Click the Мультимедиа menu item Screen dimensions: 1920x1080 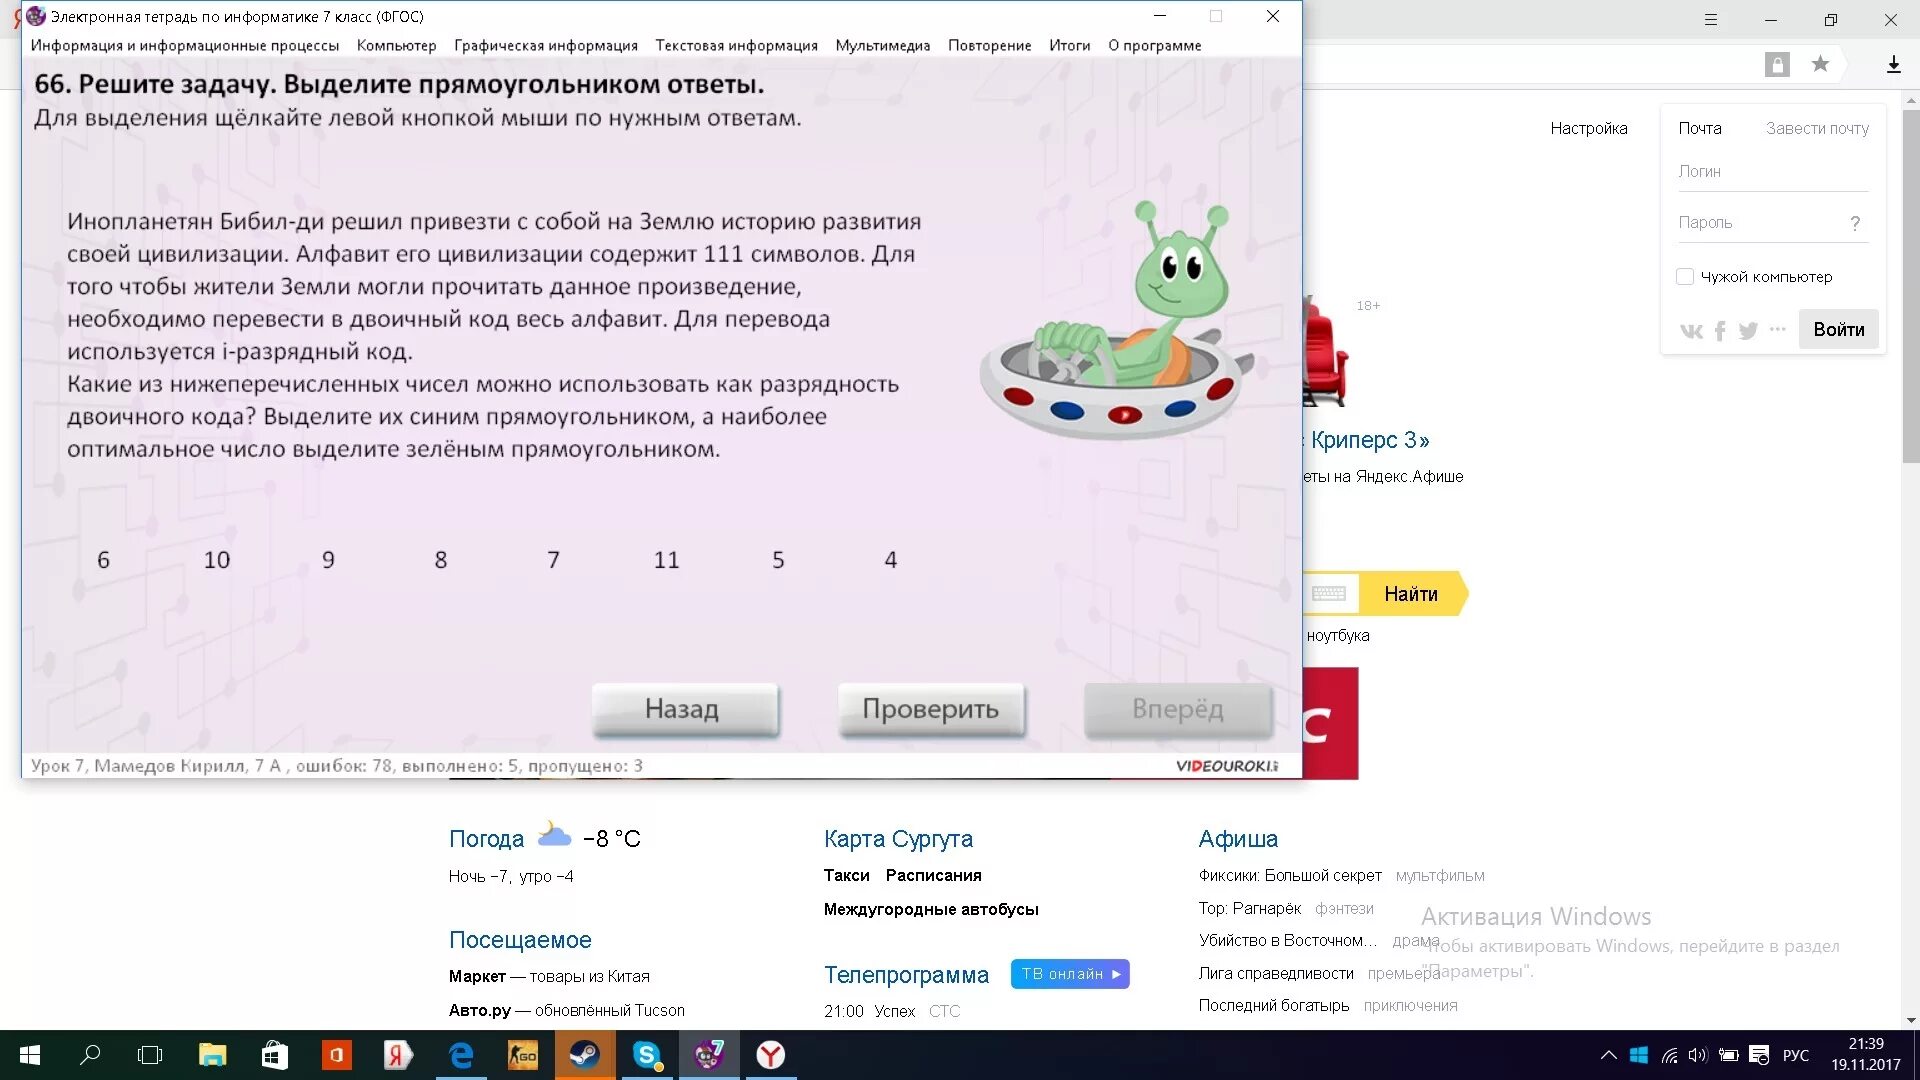click(x=882, y=44)
